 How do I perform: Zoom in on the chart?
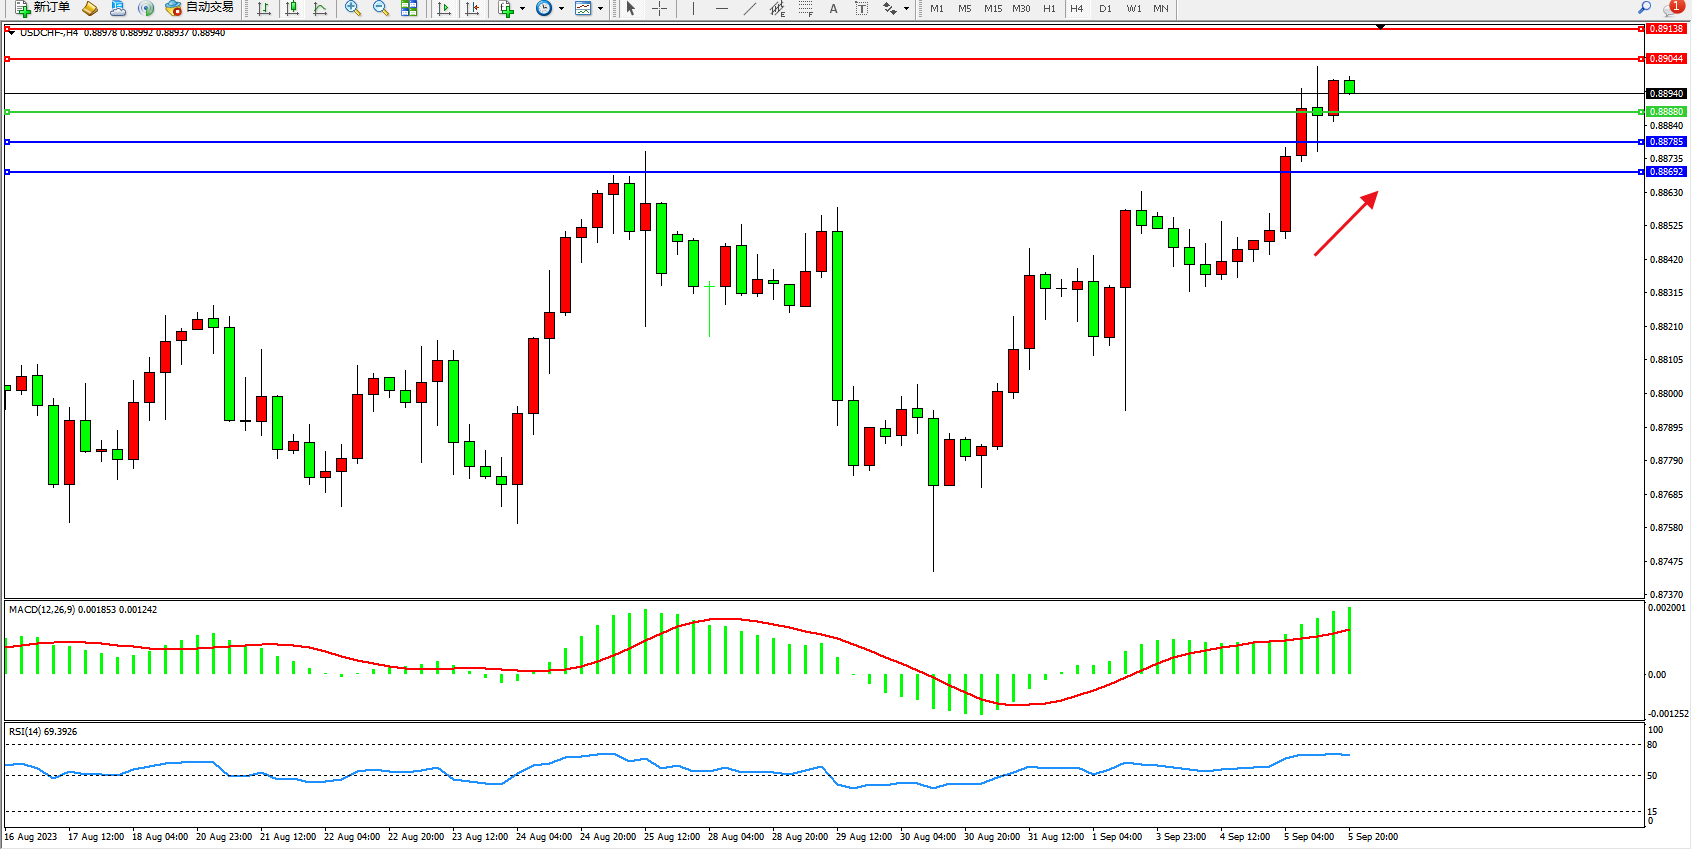353,9
